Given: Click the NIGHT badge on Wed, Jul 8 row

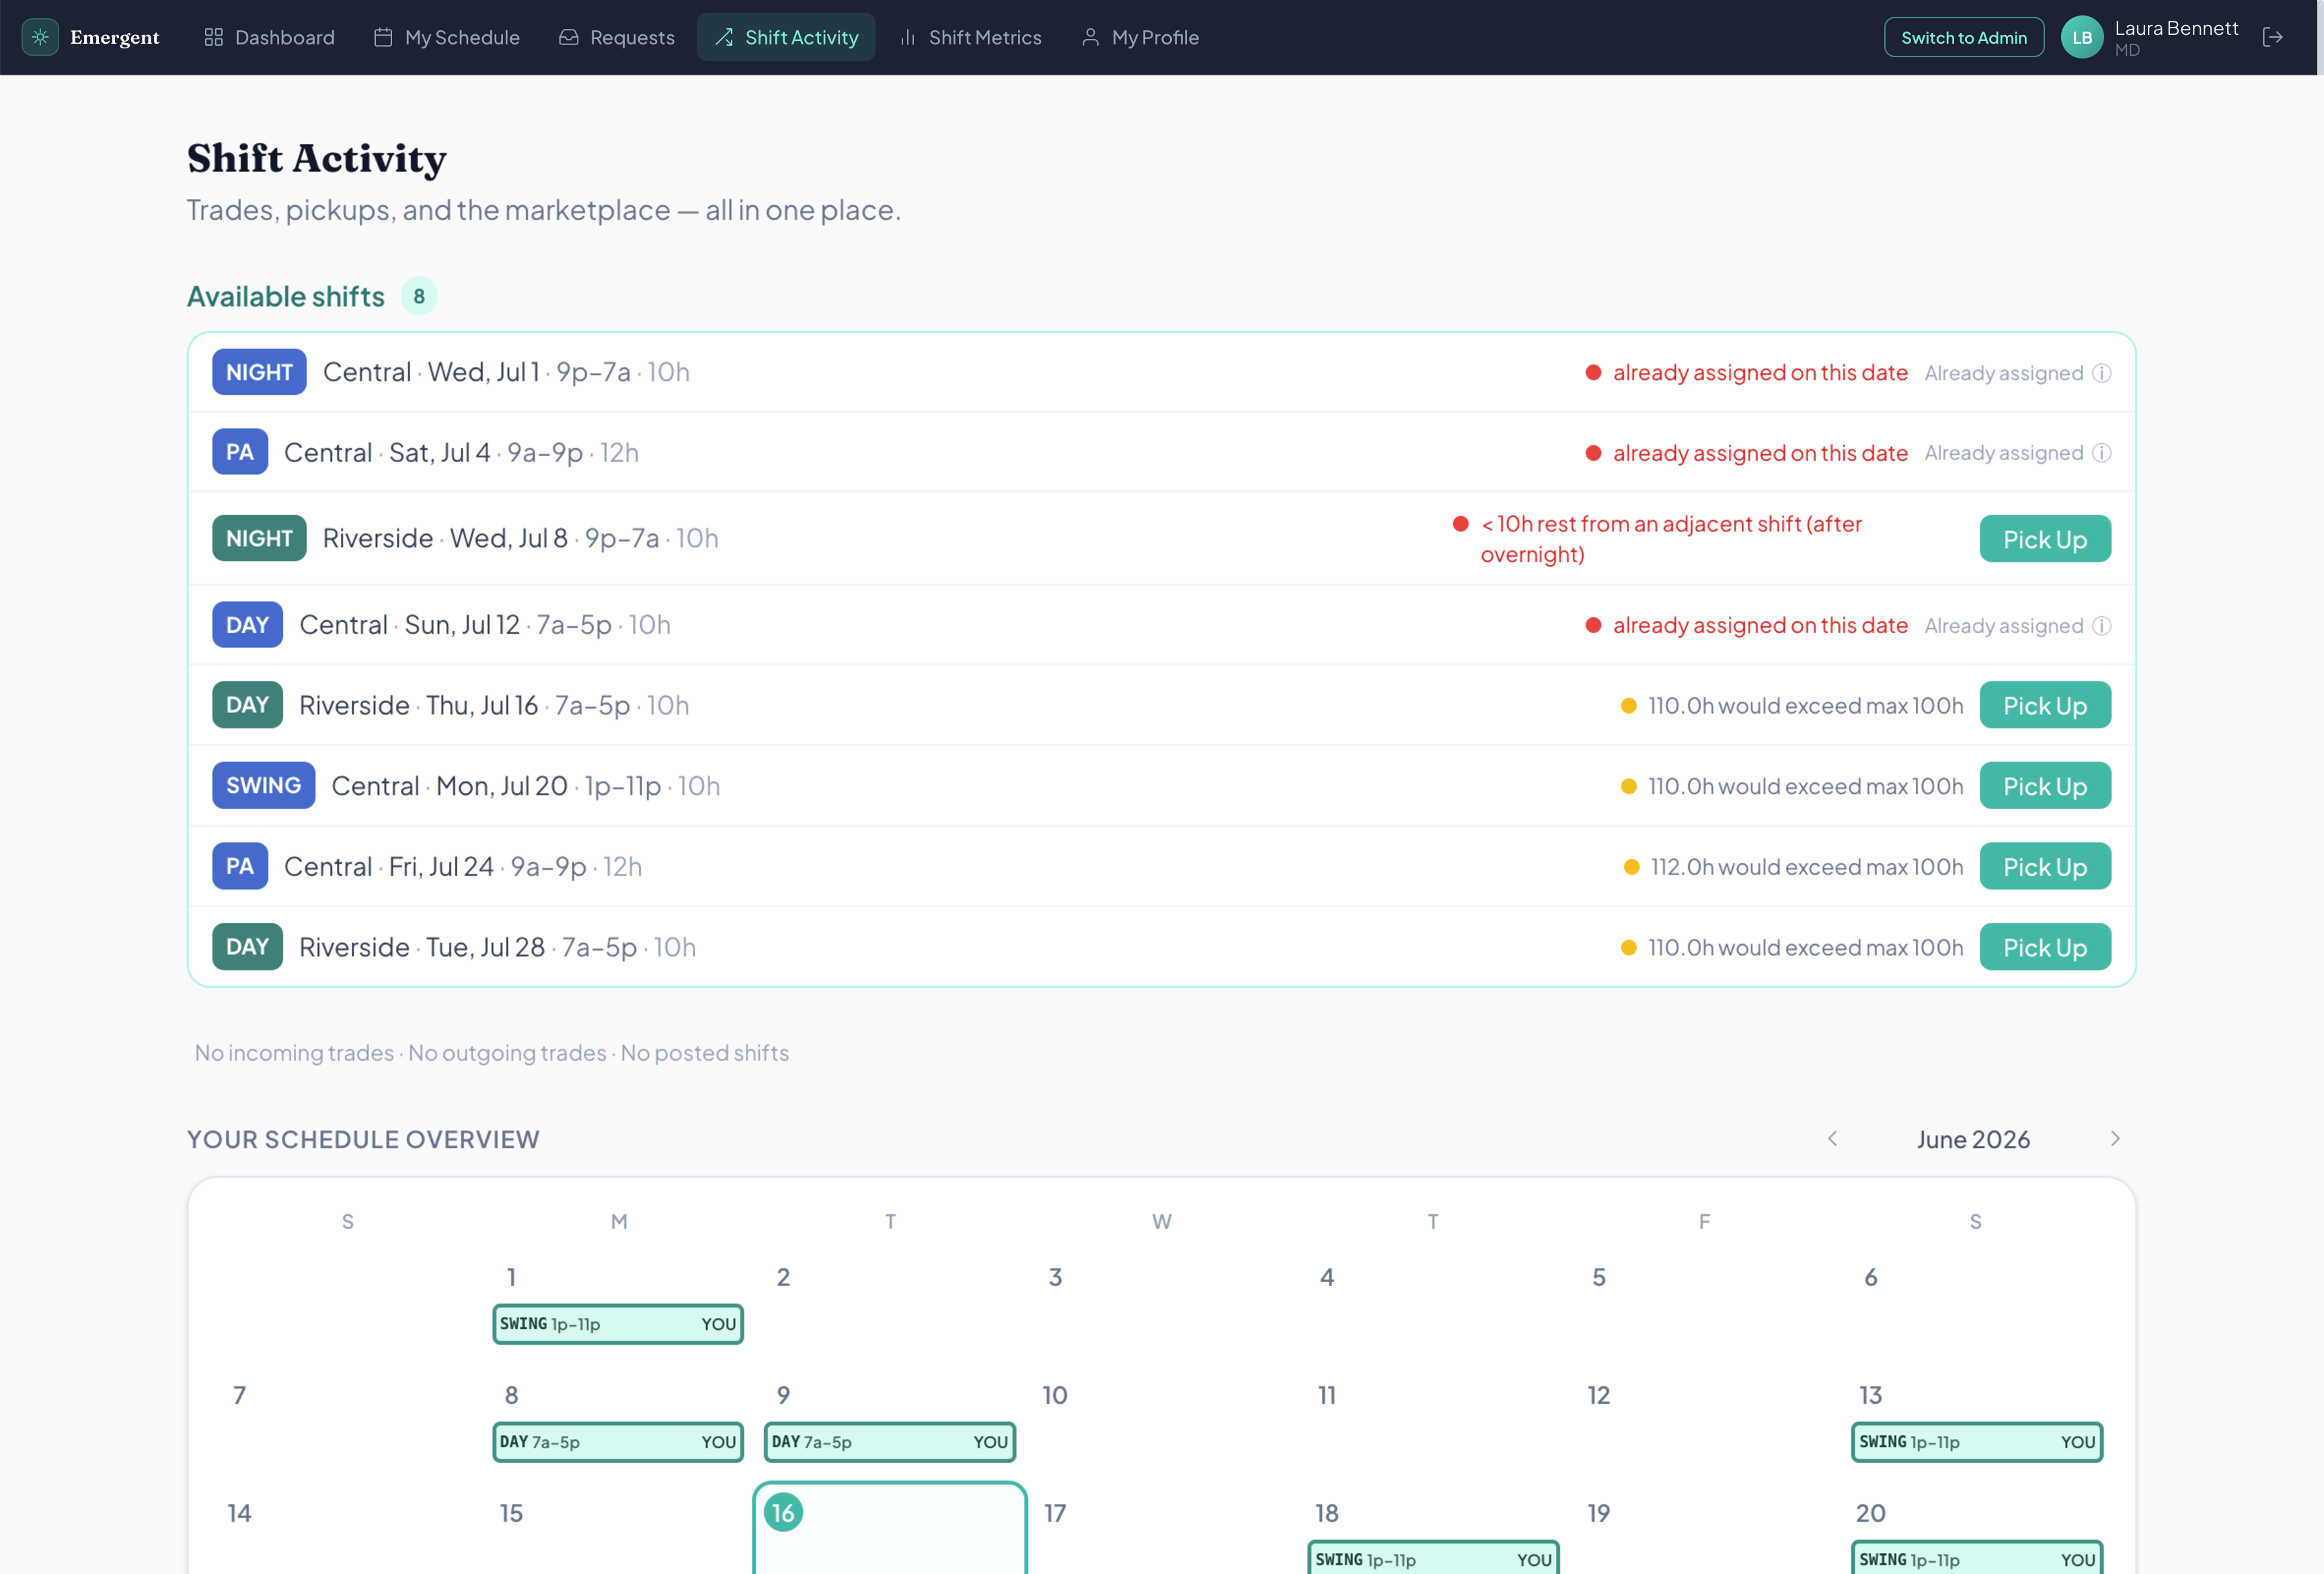Looking at the screenshot, I should point(259,538).
